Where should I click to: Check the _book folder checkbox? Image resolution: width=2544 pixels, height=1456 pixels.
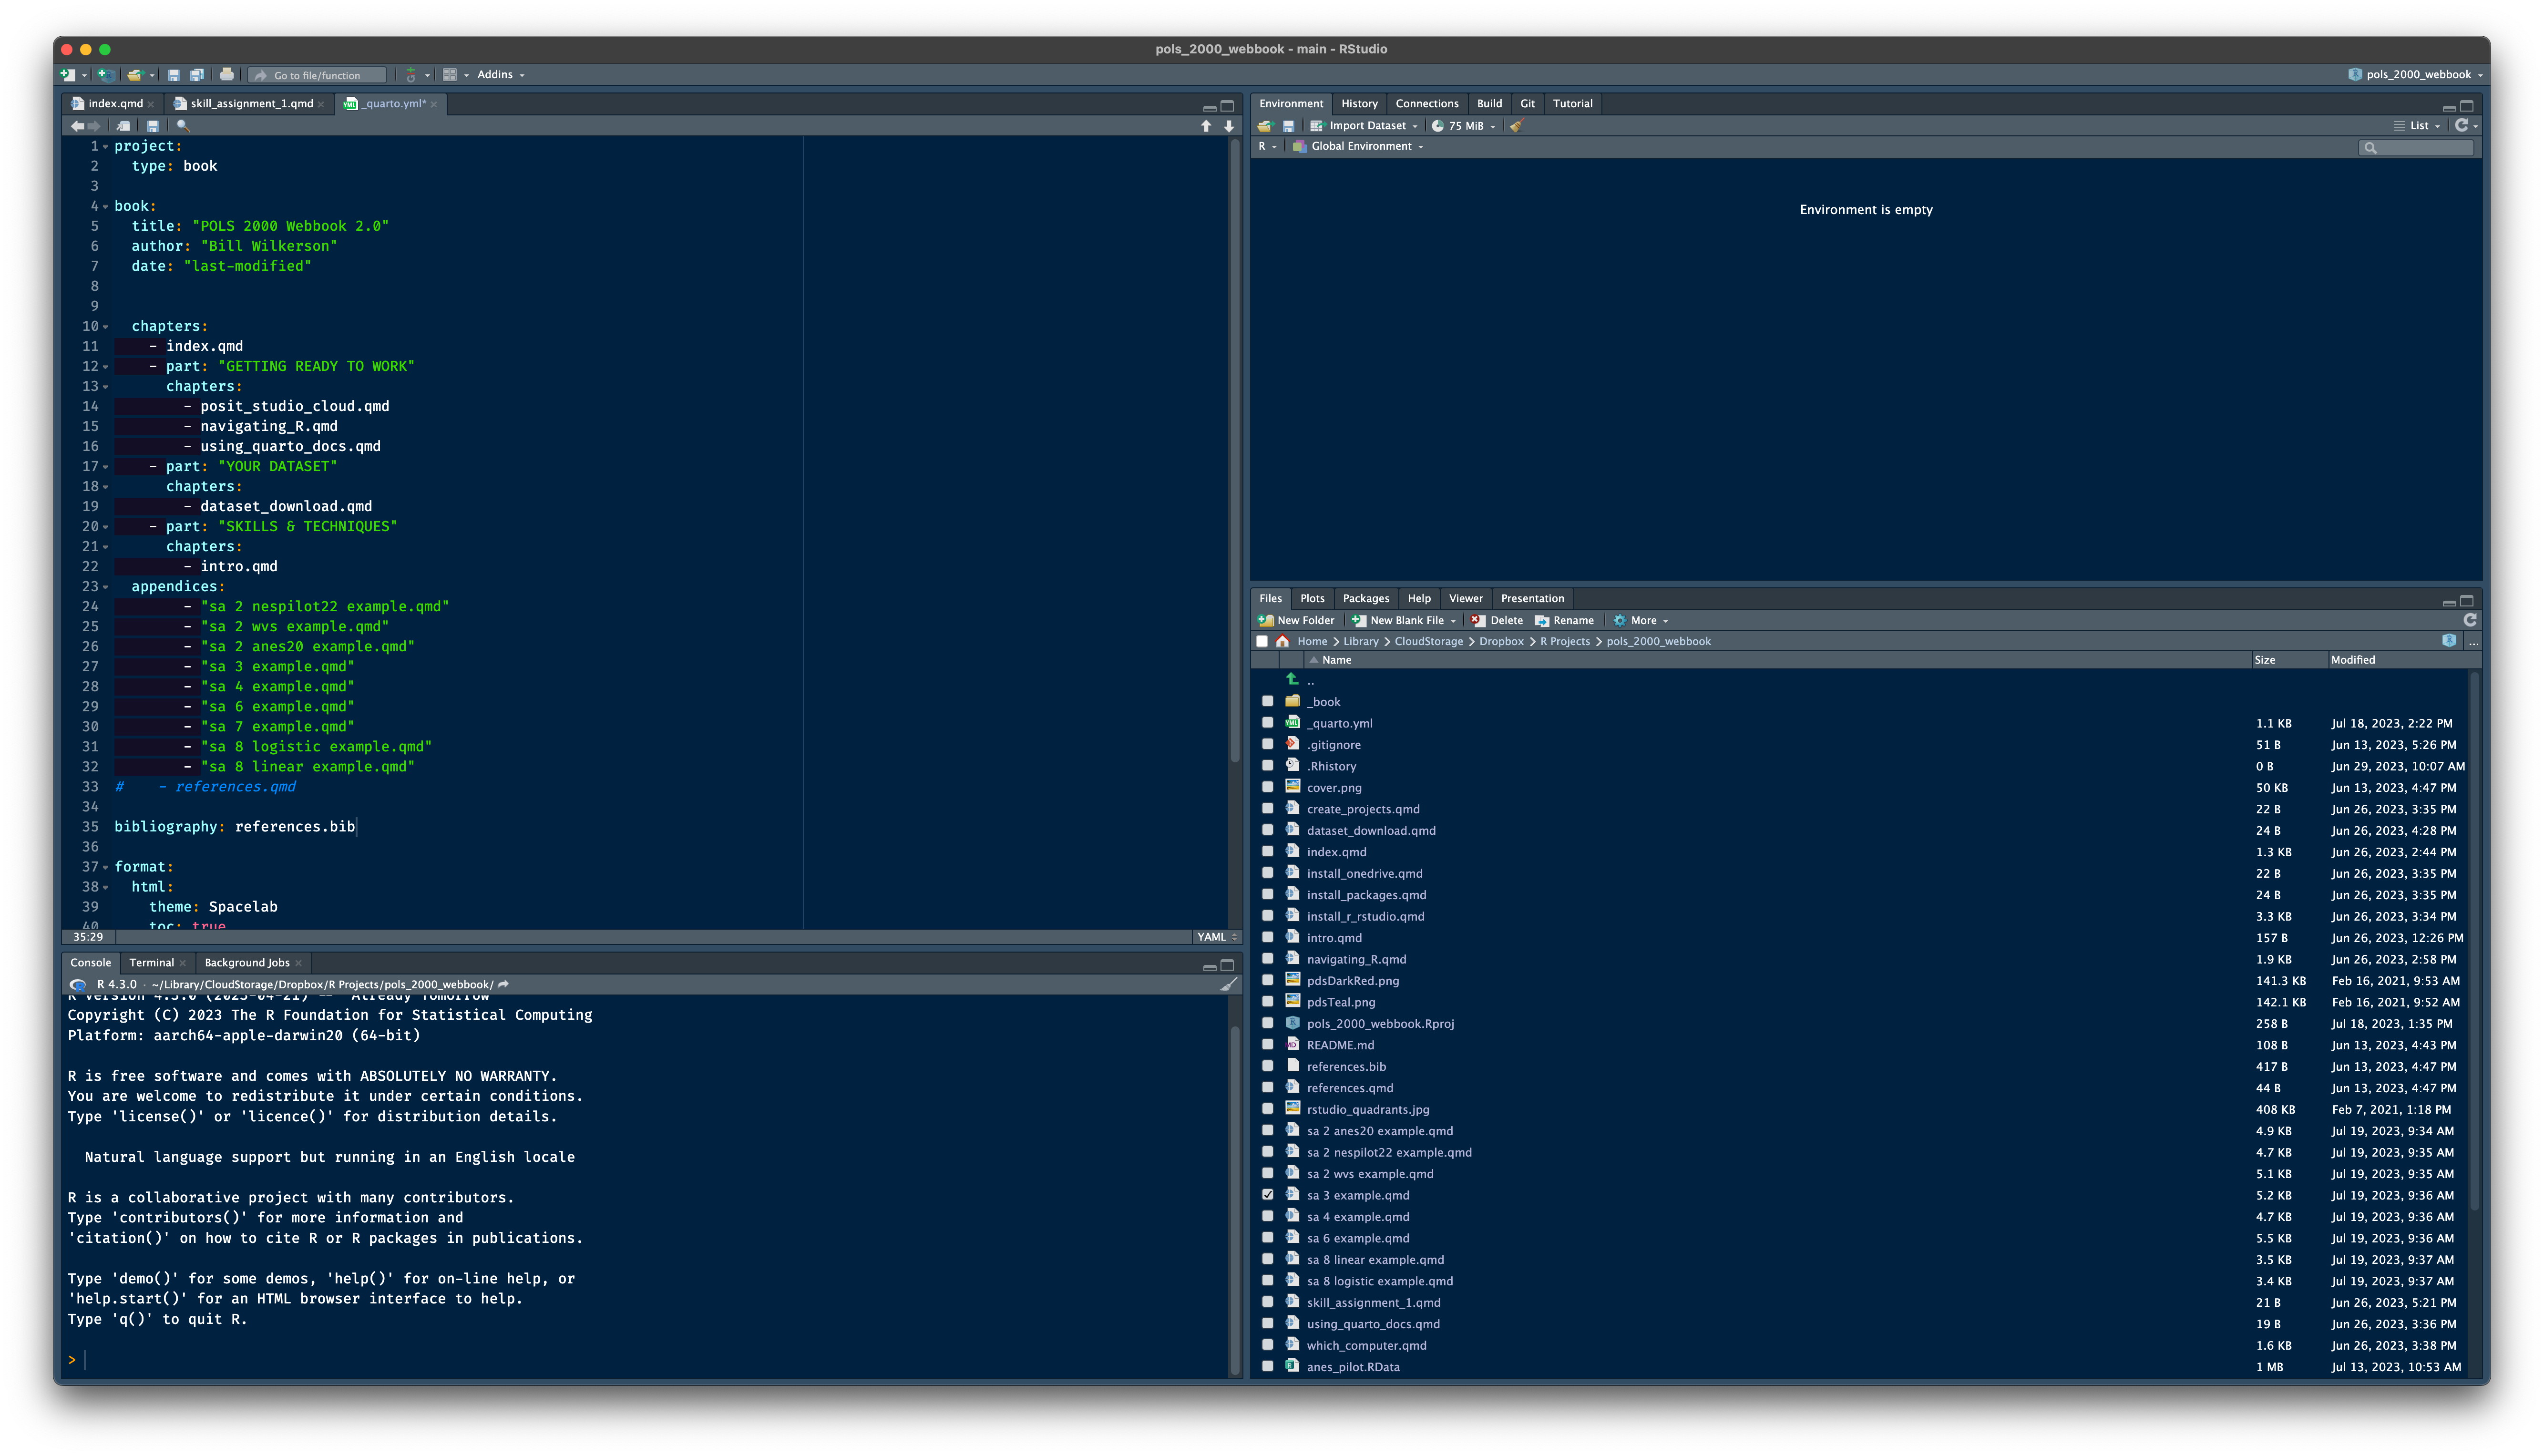(1267, 701)
